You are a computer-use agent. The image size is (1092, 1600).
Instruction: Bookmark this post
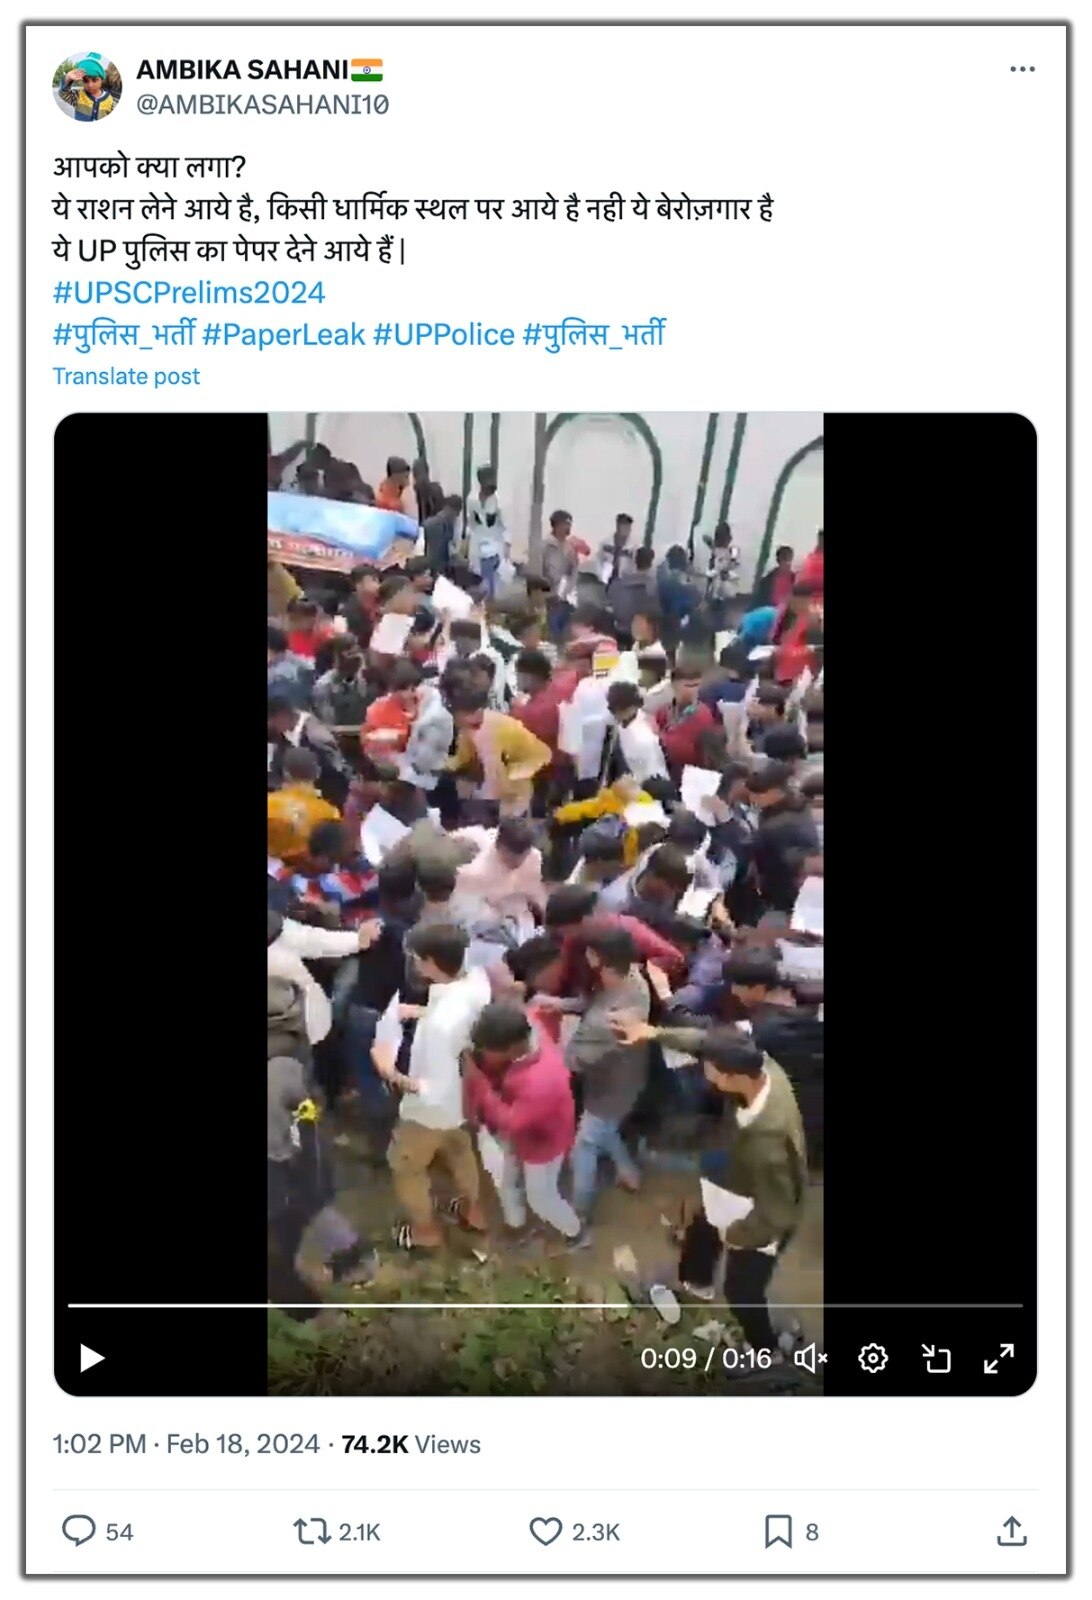(x=778, y=1531)
